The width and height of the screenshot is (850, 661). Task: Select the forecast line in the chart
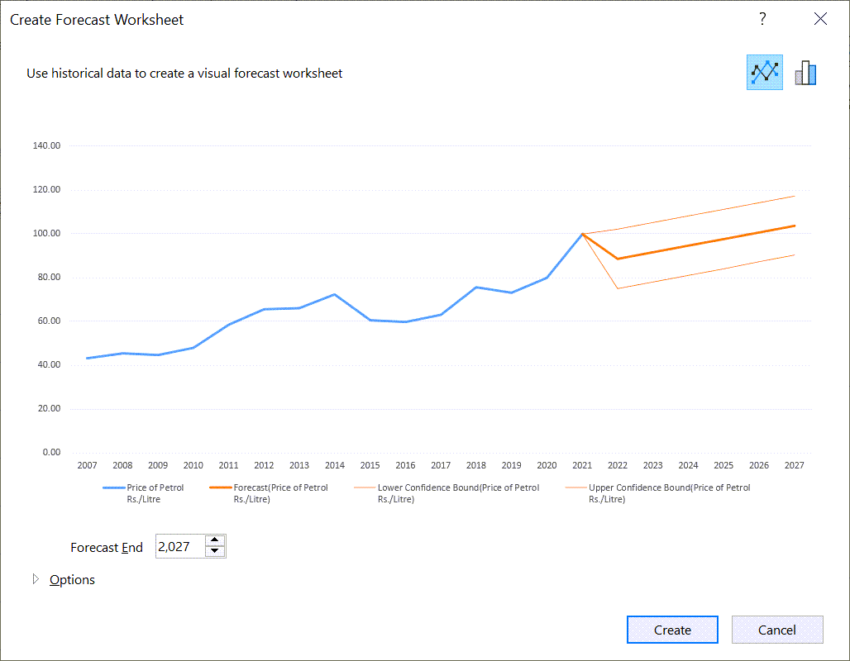(x=705, y=243)
